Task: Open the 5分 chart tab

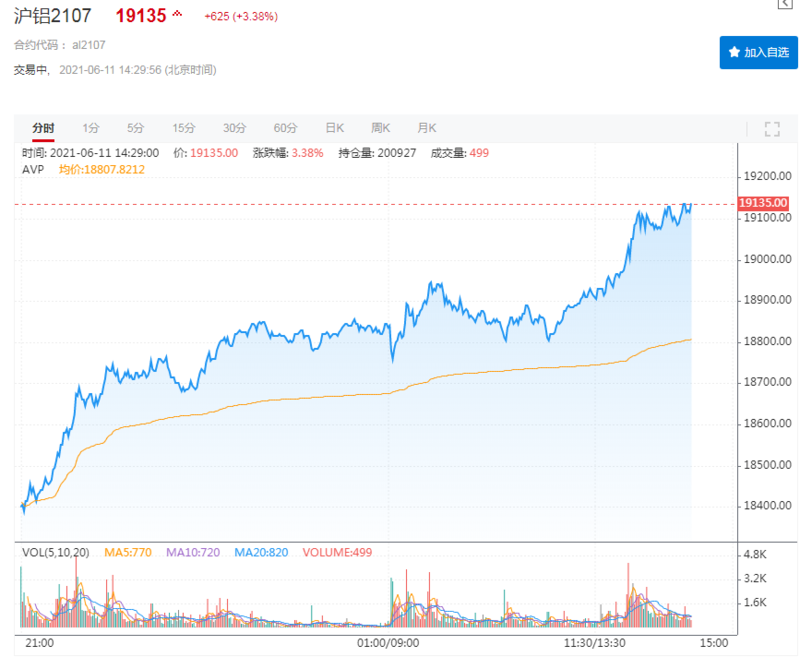Action: [x=136, y=128]
